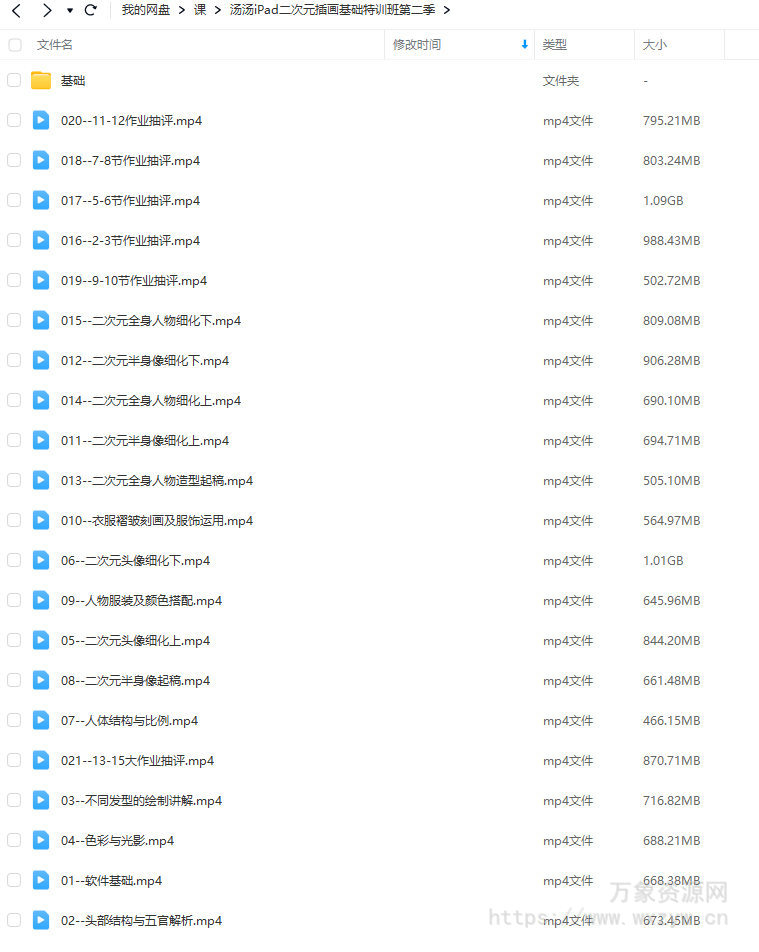Navigate to 我的网盘 breadcrumb
The image size is (759, 952).
[x=146, y=10]
